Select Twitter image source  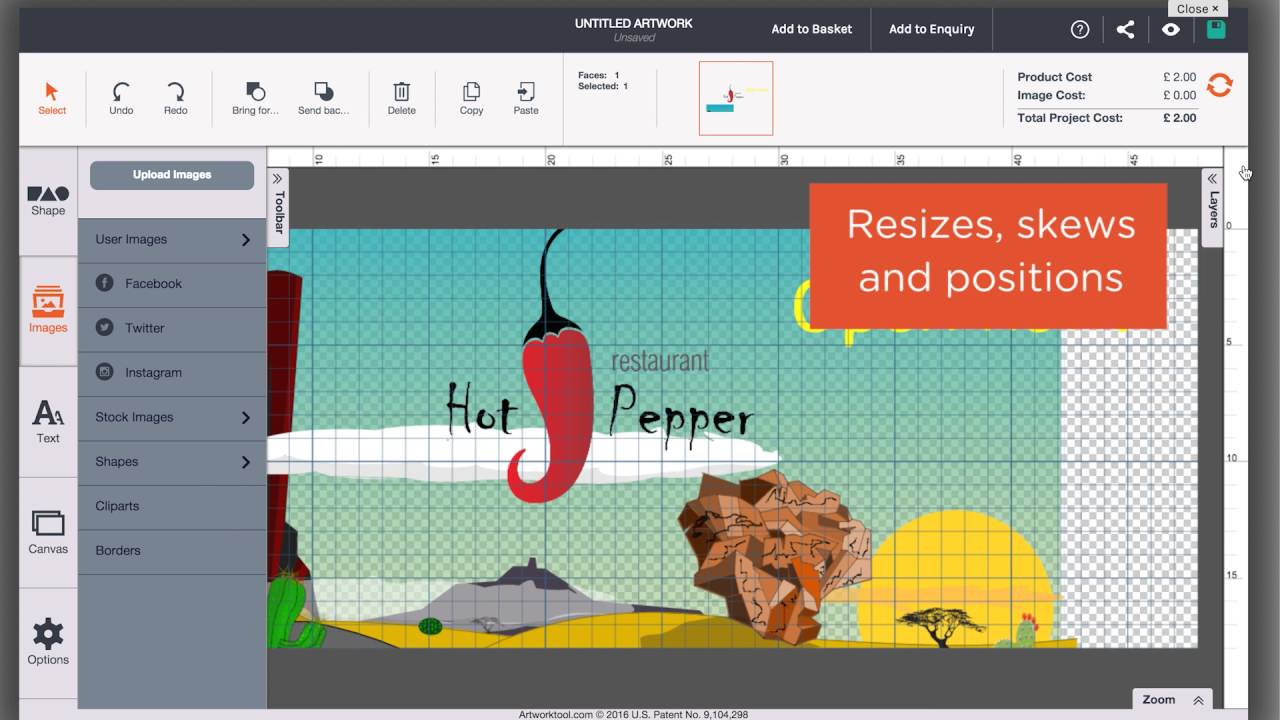coord(172,328)
